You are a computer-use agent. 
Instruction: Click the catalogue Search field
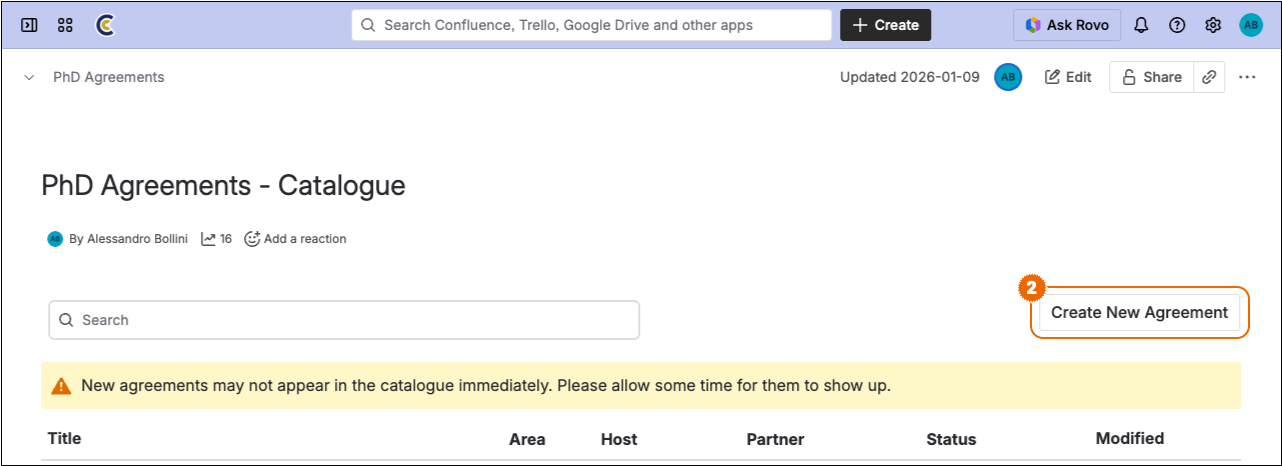(x=344, y=320)
